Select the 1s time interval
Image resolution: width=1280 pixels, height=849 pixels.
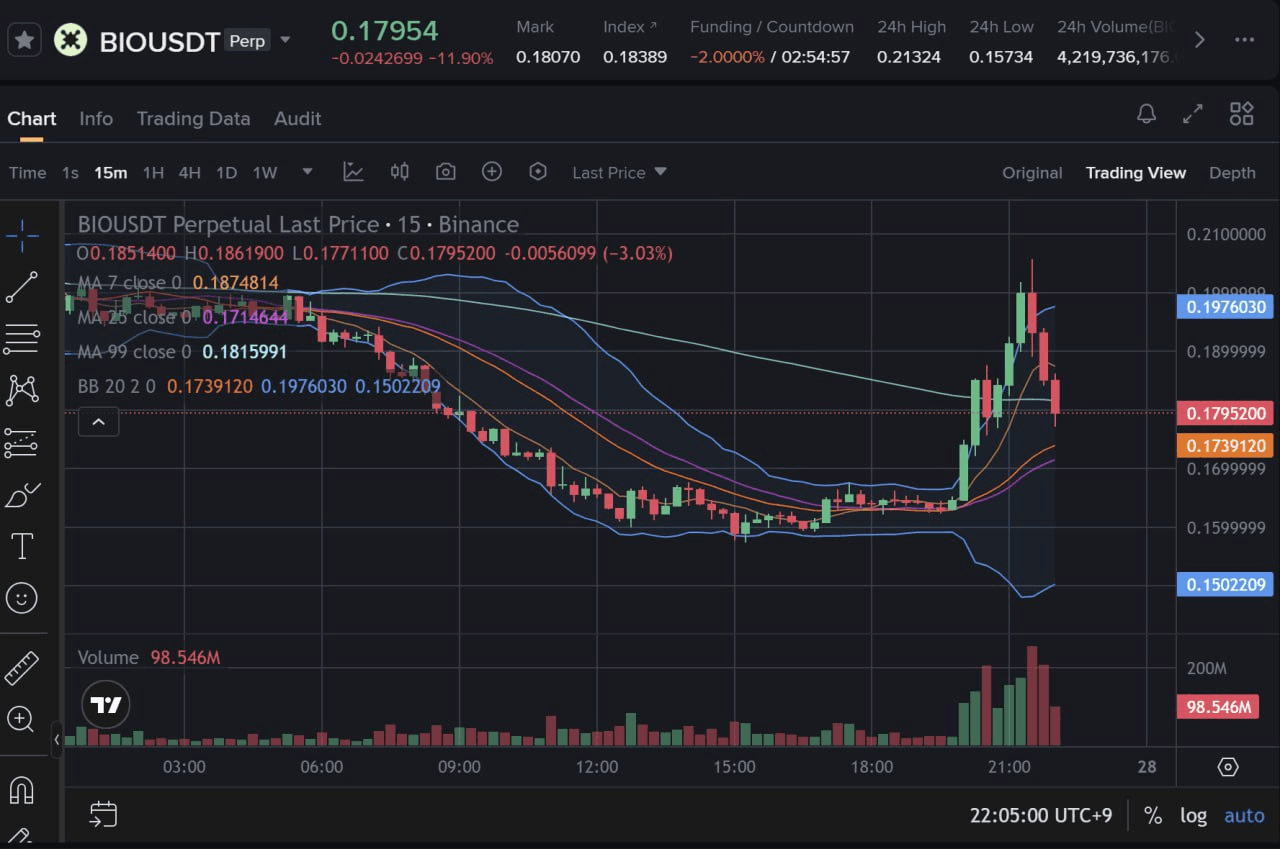[70, 172]
